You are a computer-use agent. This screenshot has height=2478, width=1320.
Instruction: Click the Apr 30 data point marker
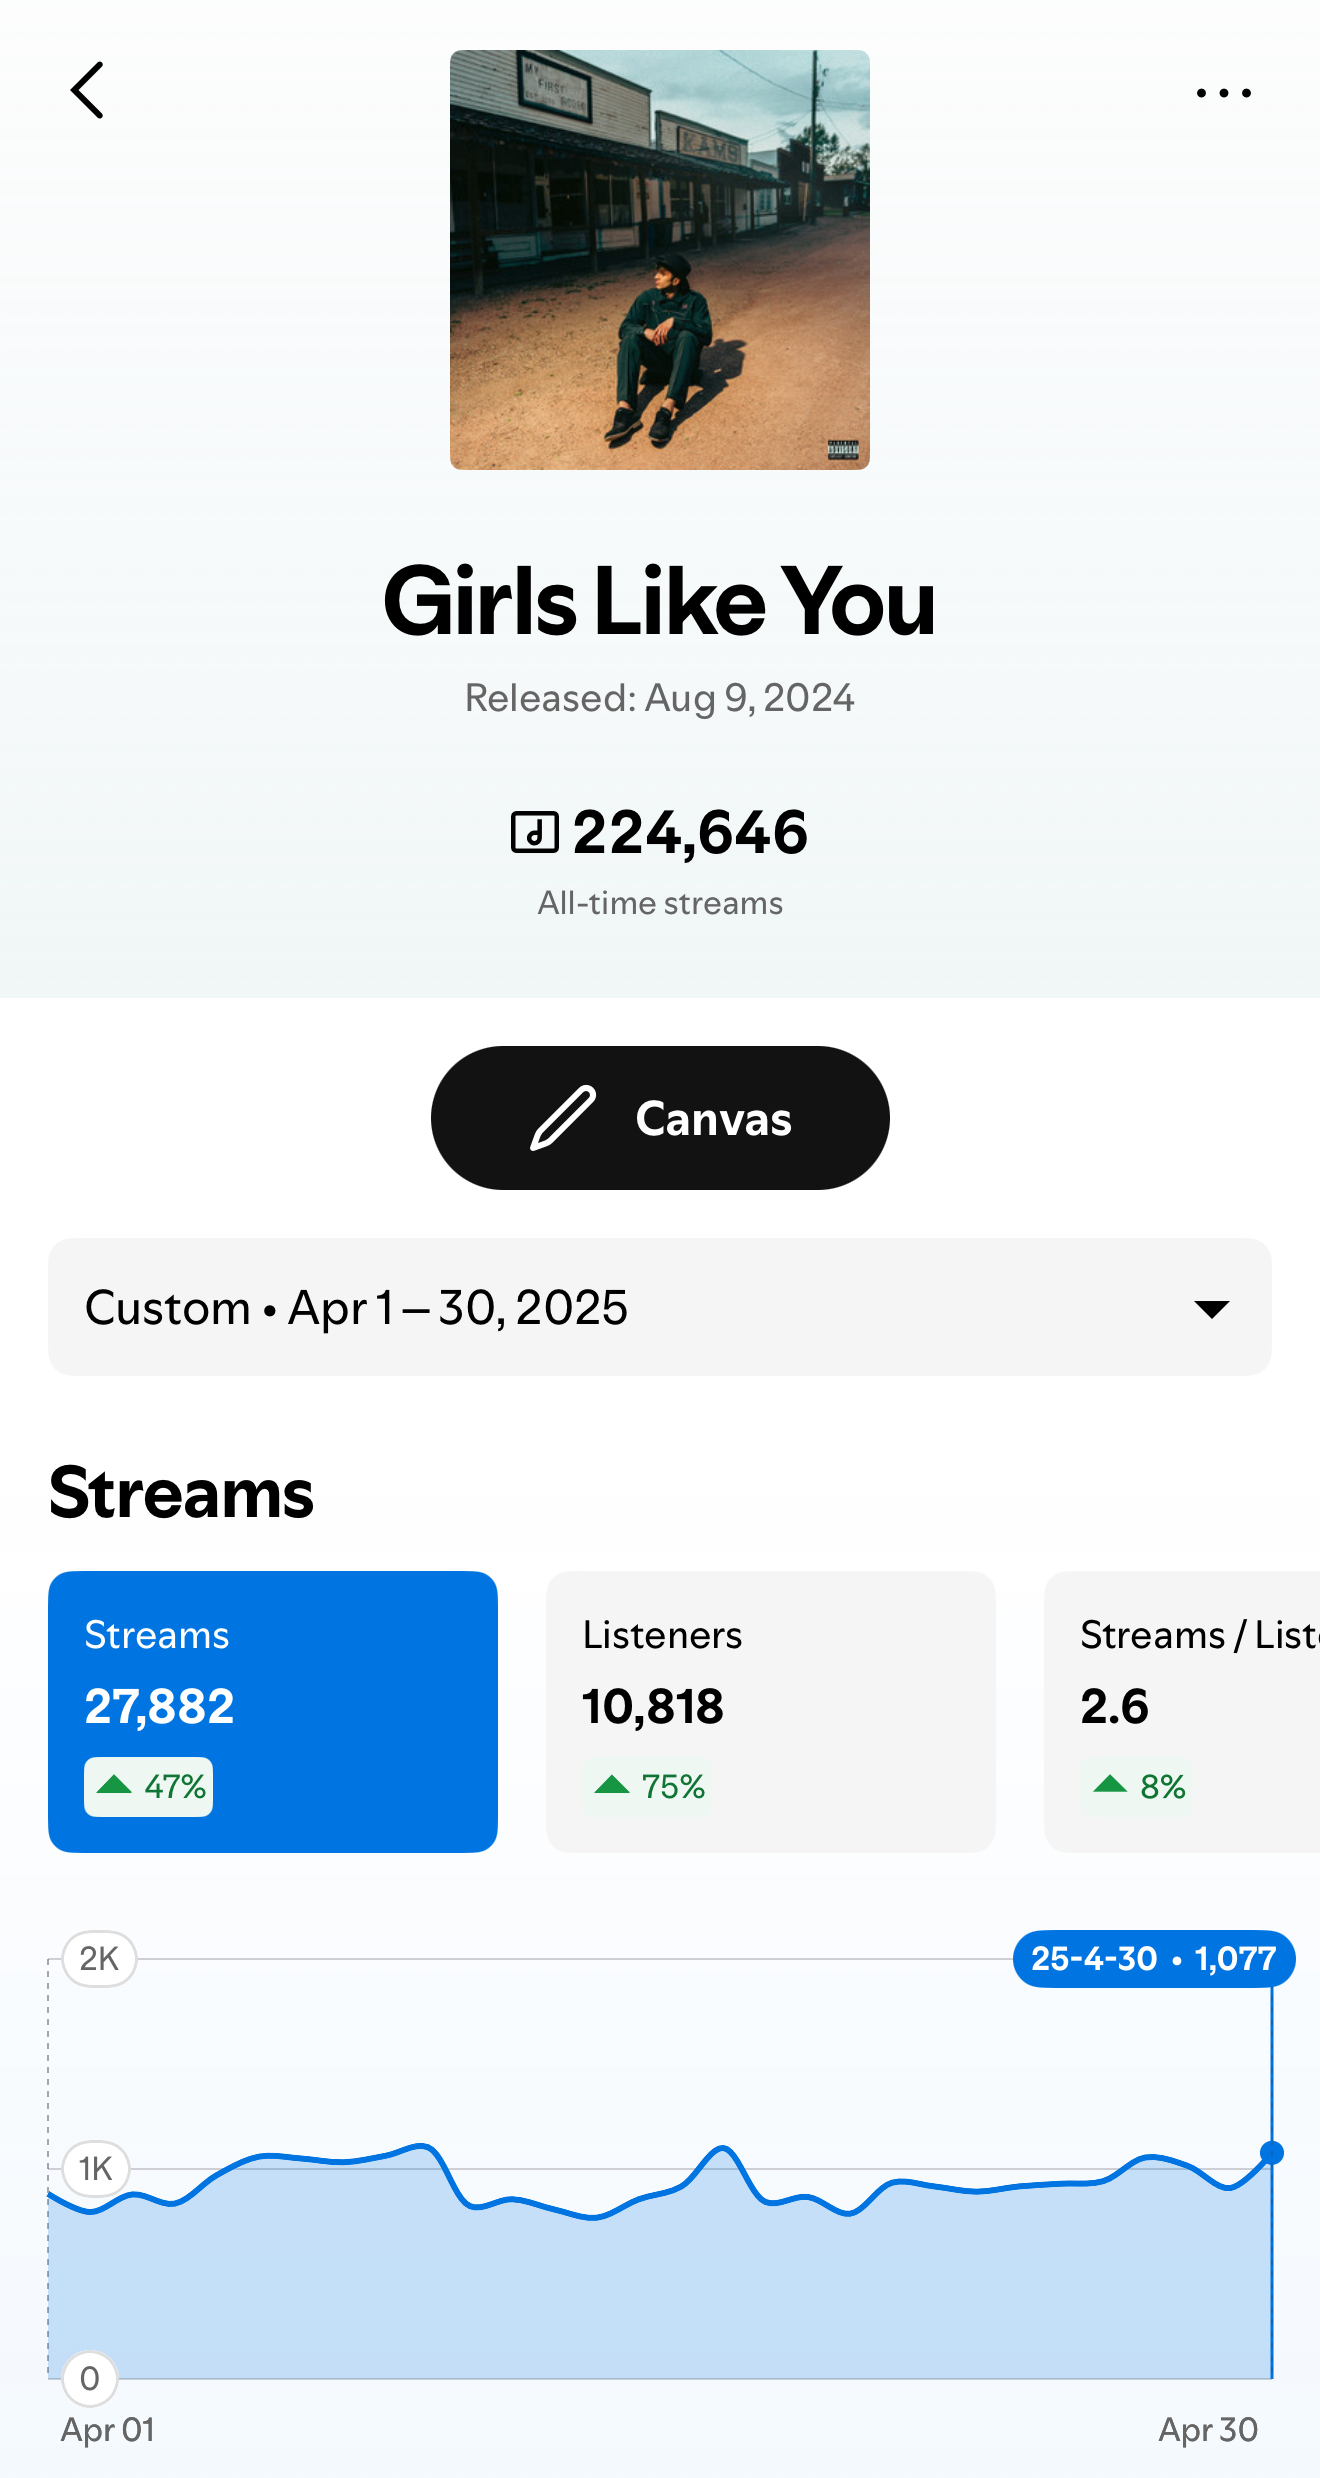tap(1272, 2153)
